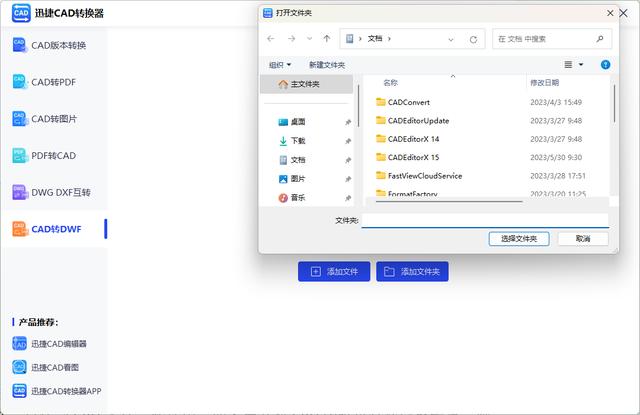Select the CAD转图片 option
The width and height of the screenshot is (640, 415).
(x=56, y=119)
